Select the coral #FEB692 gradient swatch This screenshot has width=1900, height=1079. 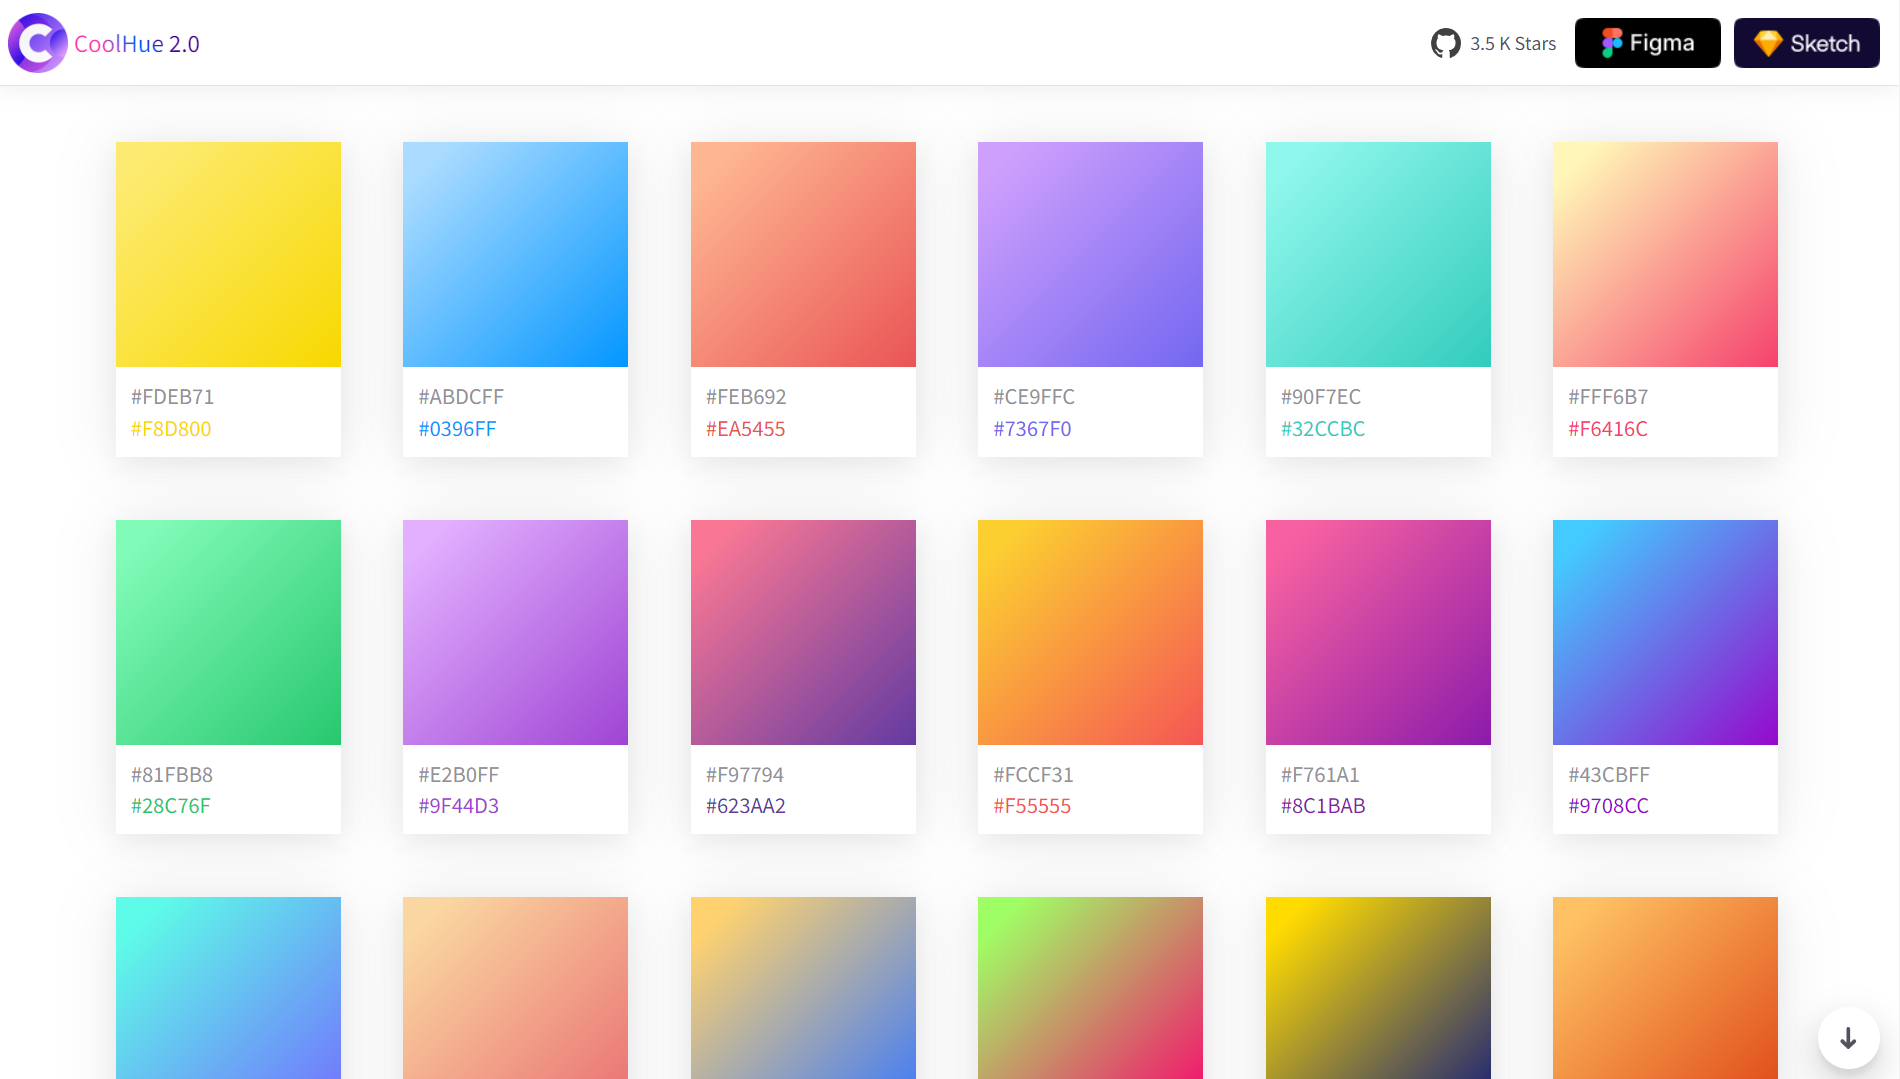point(803,254)
